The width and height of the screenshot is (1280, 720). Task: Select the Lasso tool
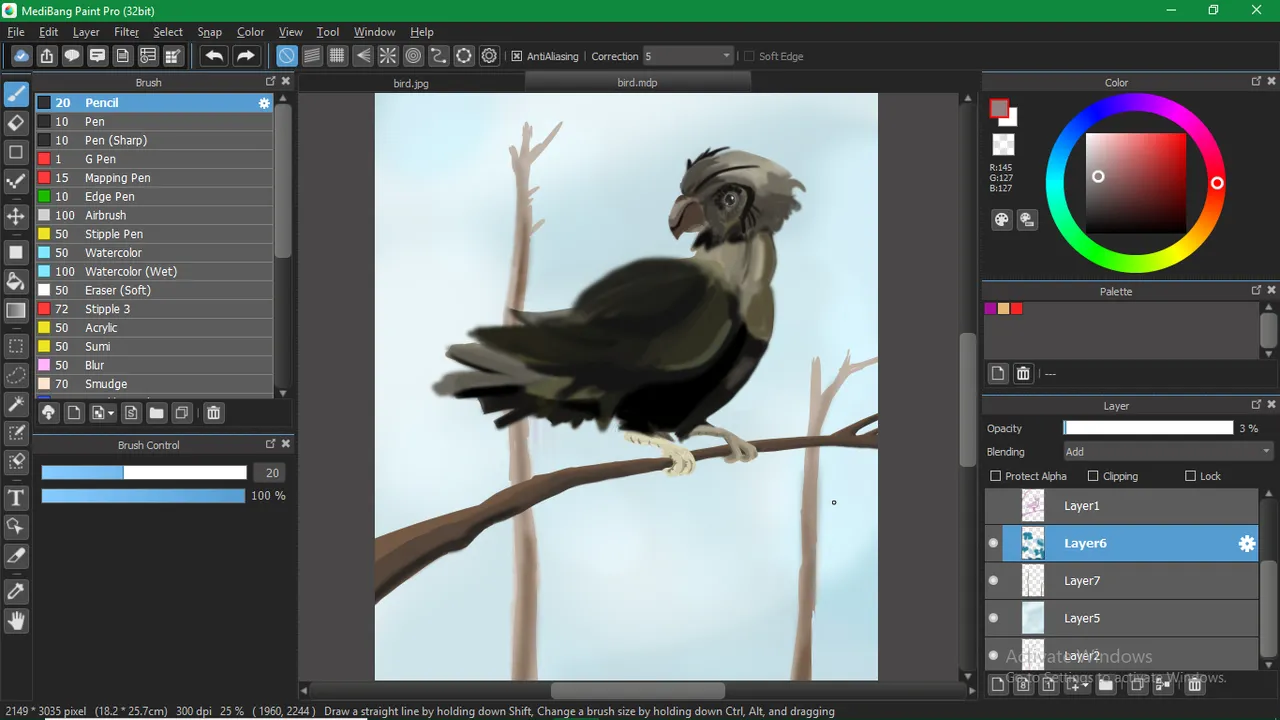tap(16, 375)
